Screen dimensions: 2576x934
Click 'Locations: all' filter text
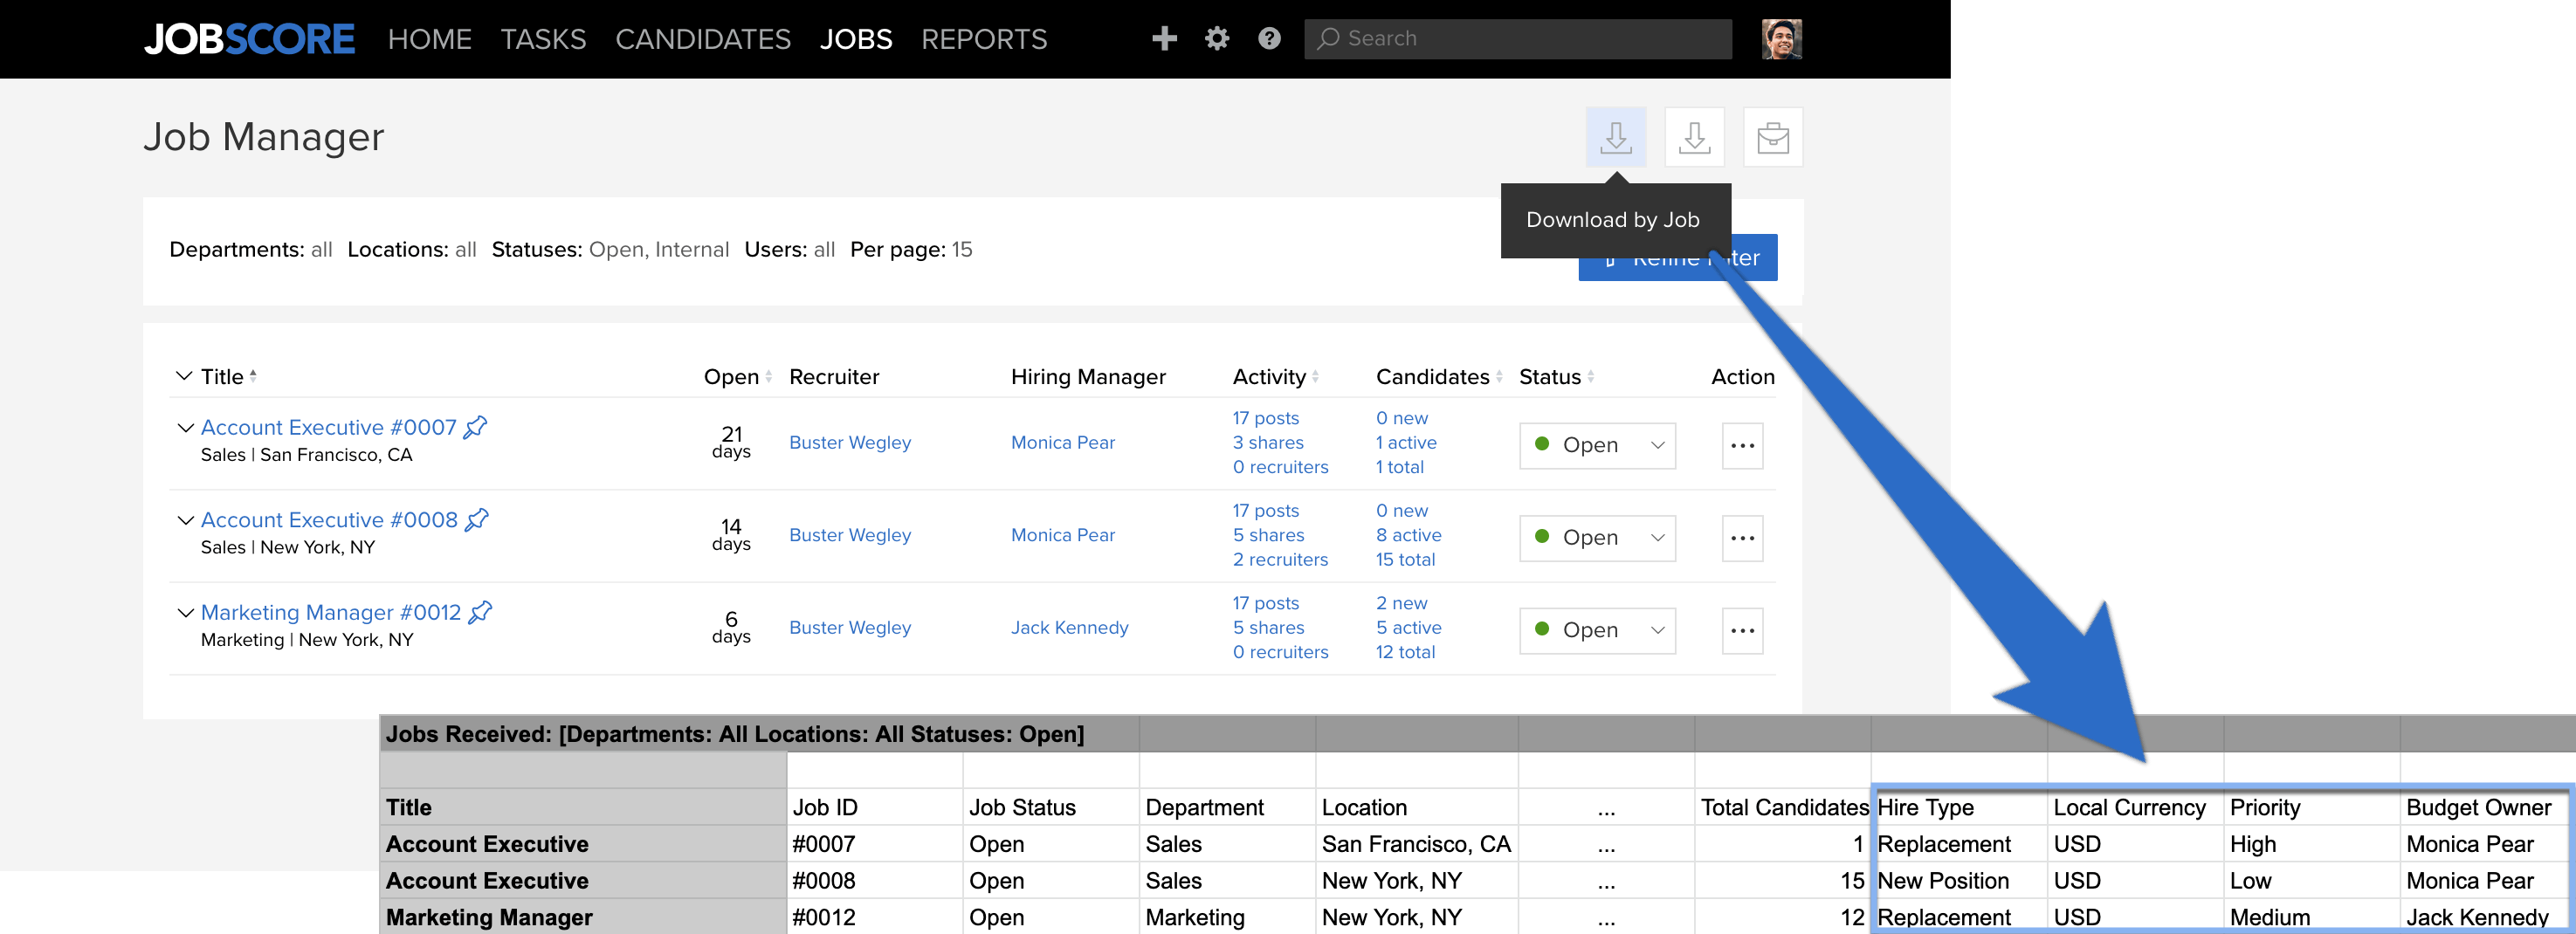pyautogui.click(x=411, y=249)
